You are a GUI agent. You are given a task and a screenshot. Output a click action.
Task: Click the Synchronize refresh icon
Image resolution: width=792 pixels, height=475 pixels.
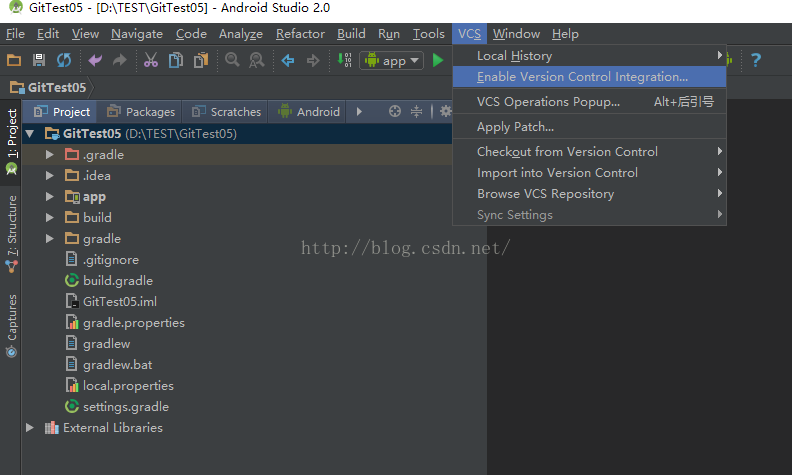point(64,60)
